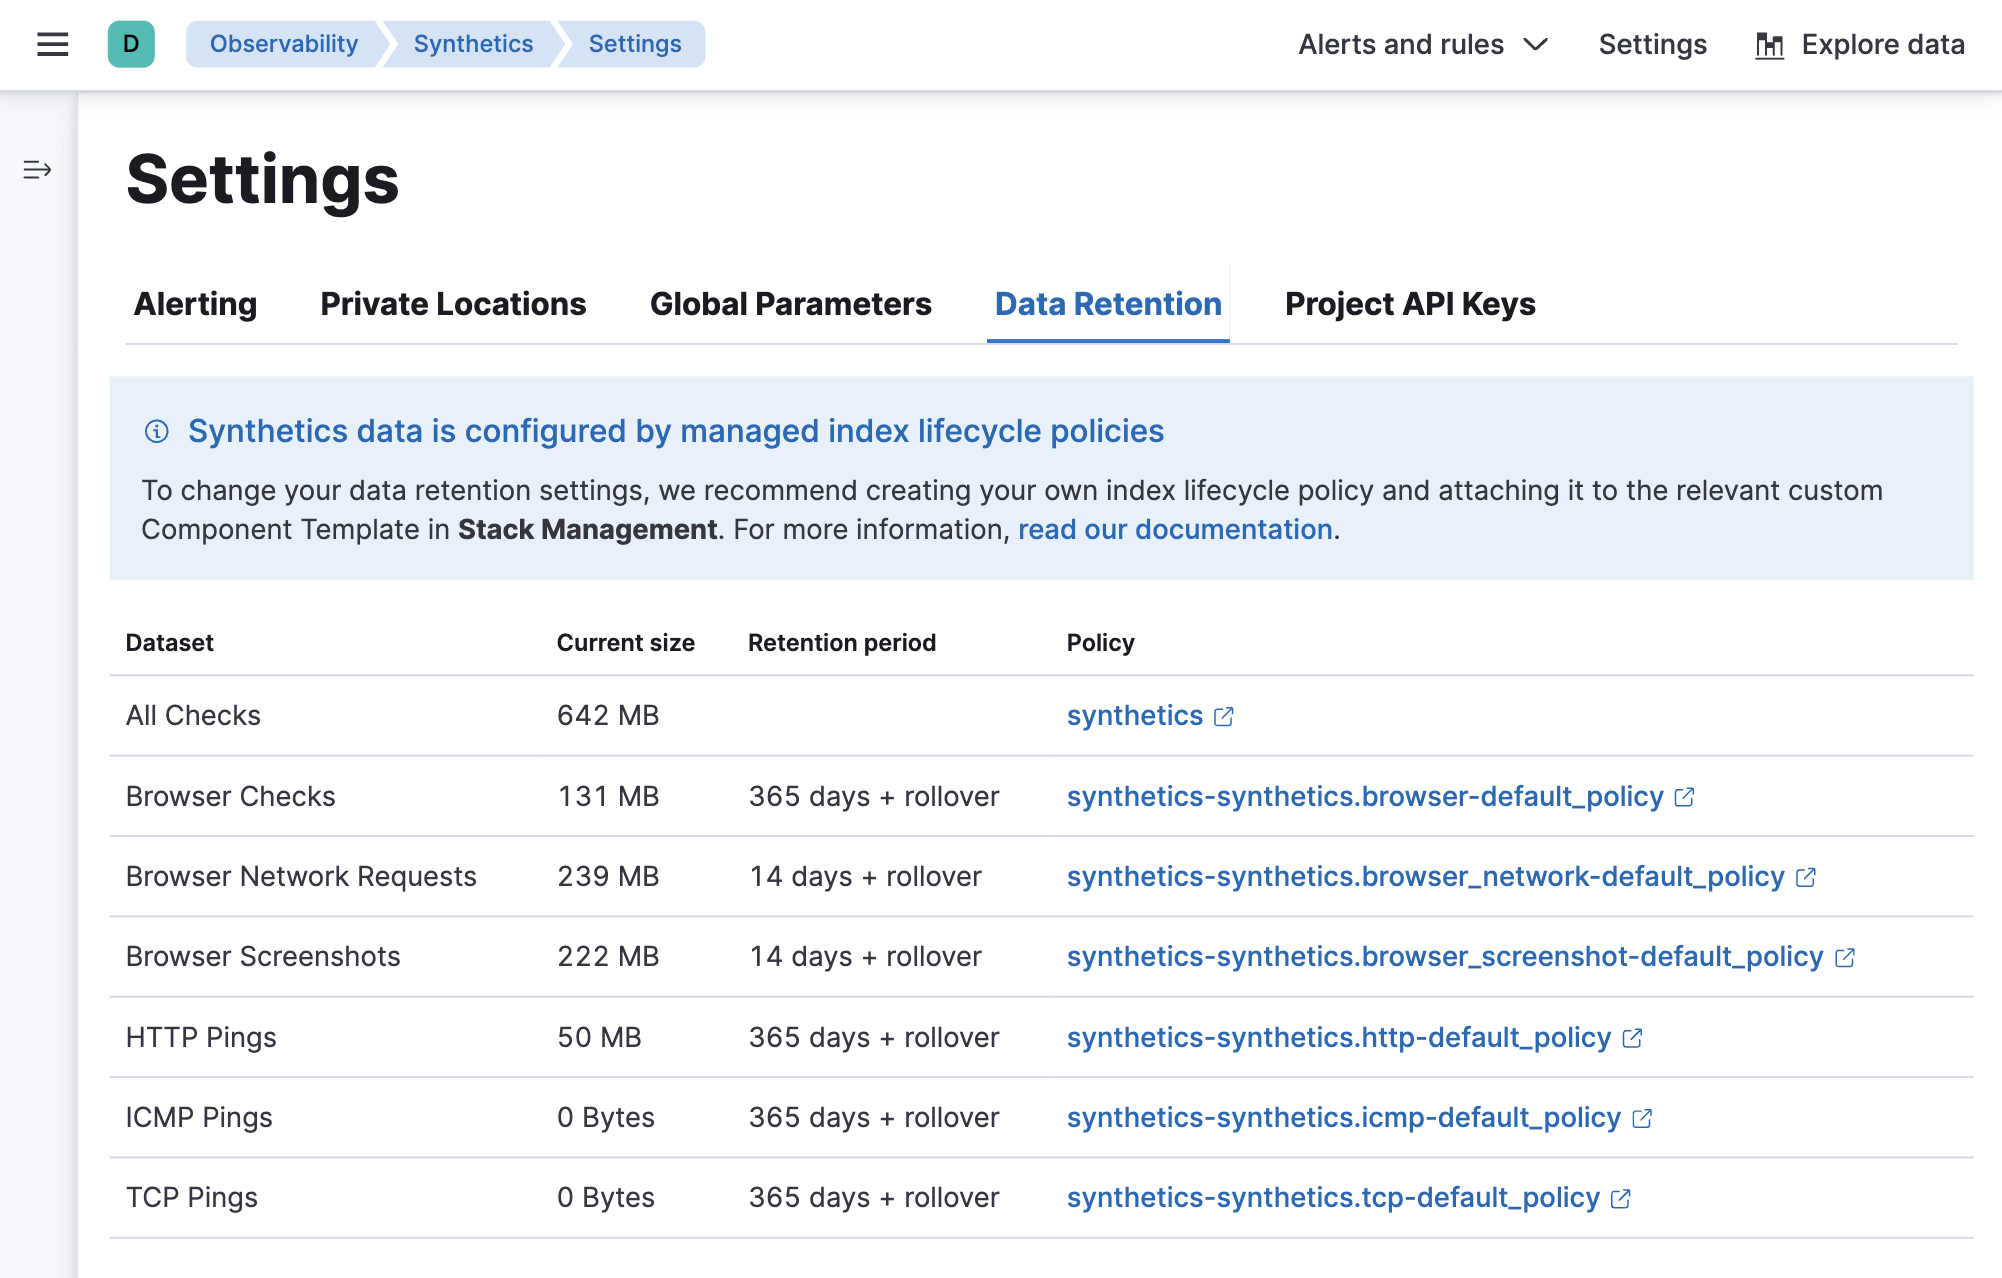Switch to the Private Locations tab

[452, 304]
